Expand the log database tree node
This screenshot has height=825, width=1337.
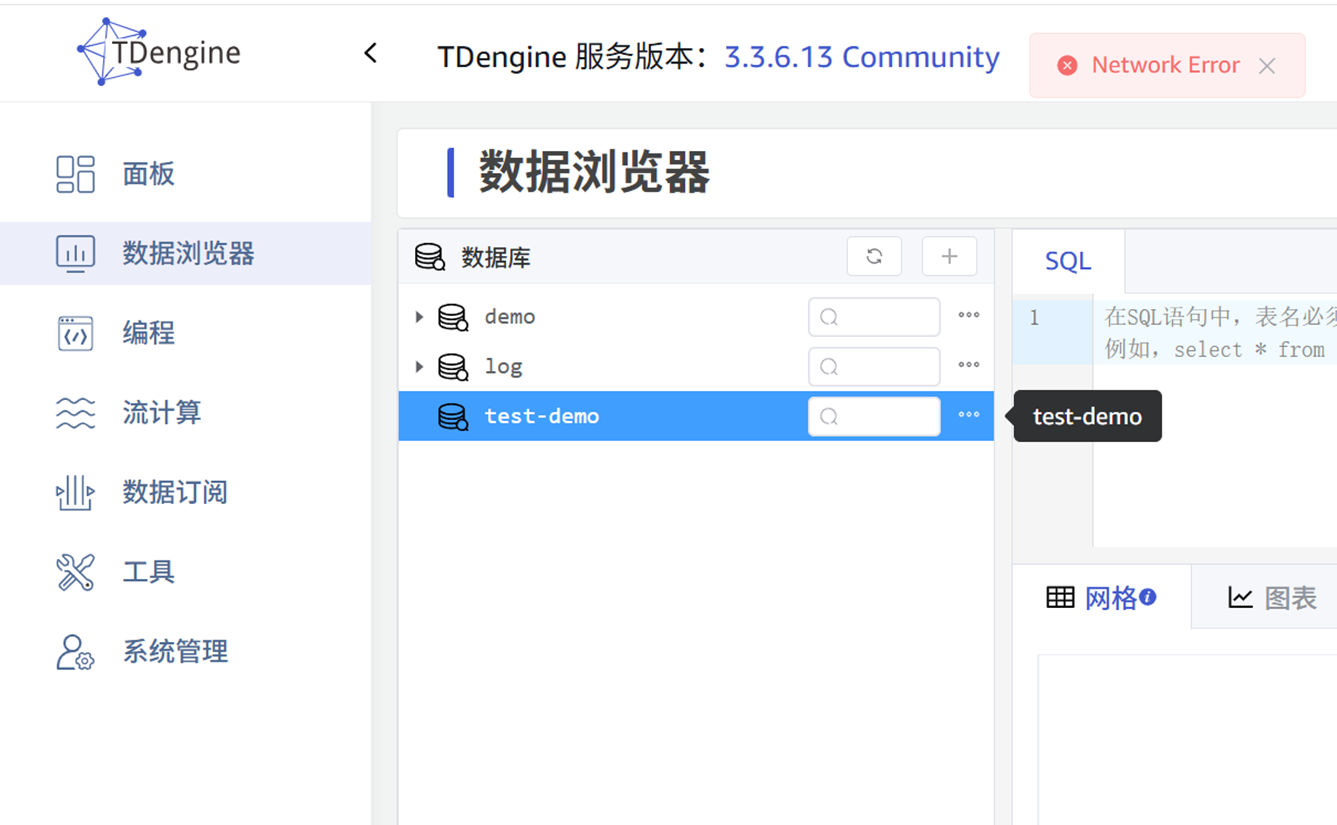(420, 367)
